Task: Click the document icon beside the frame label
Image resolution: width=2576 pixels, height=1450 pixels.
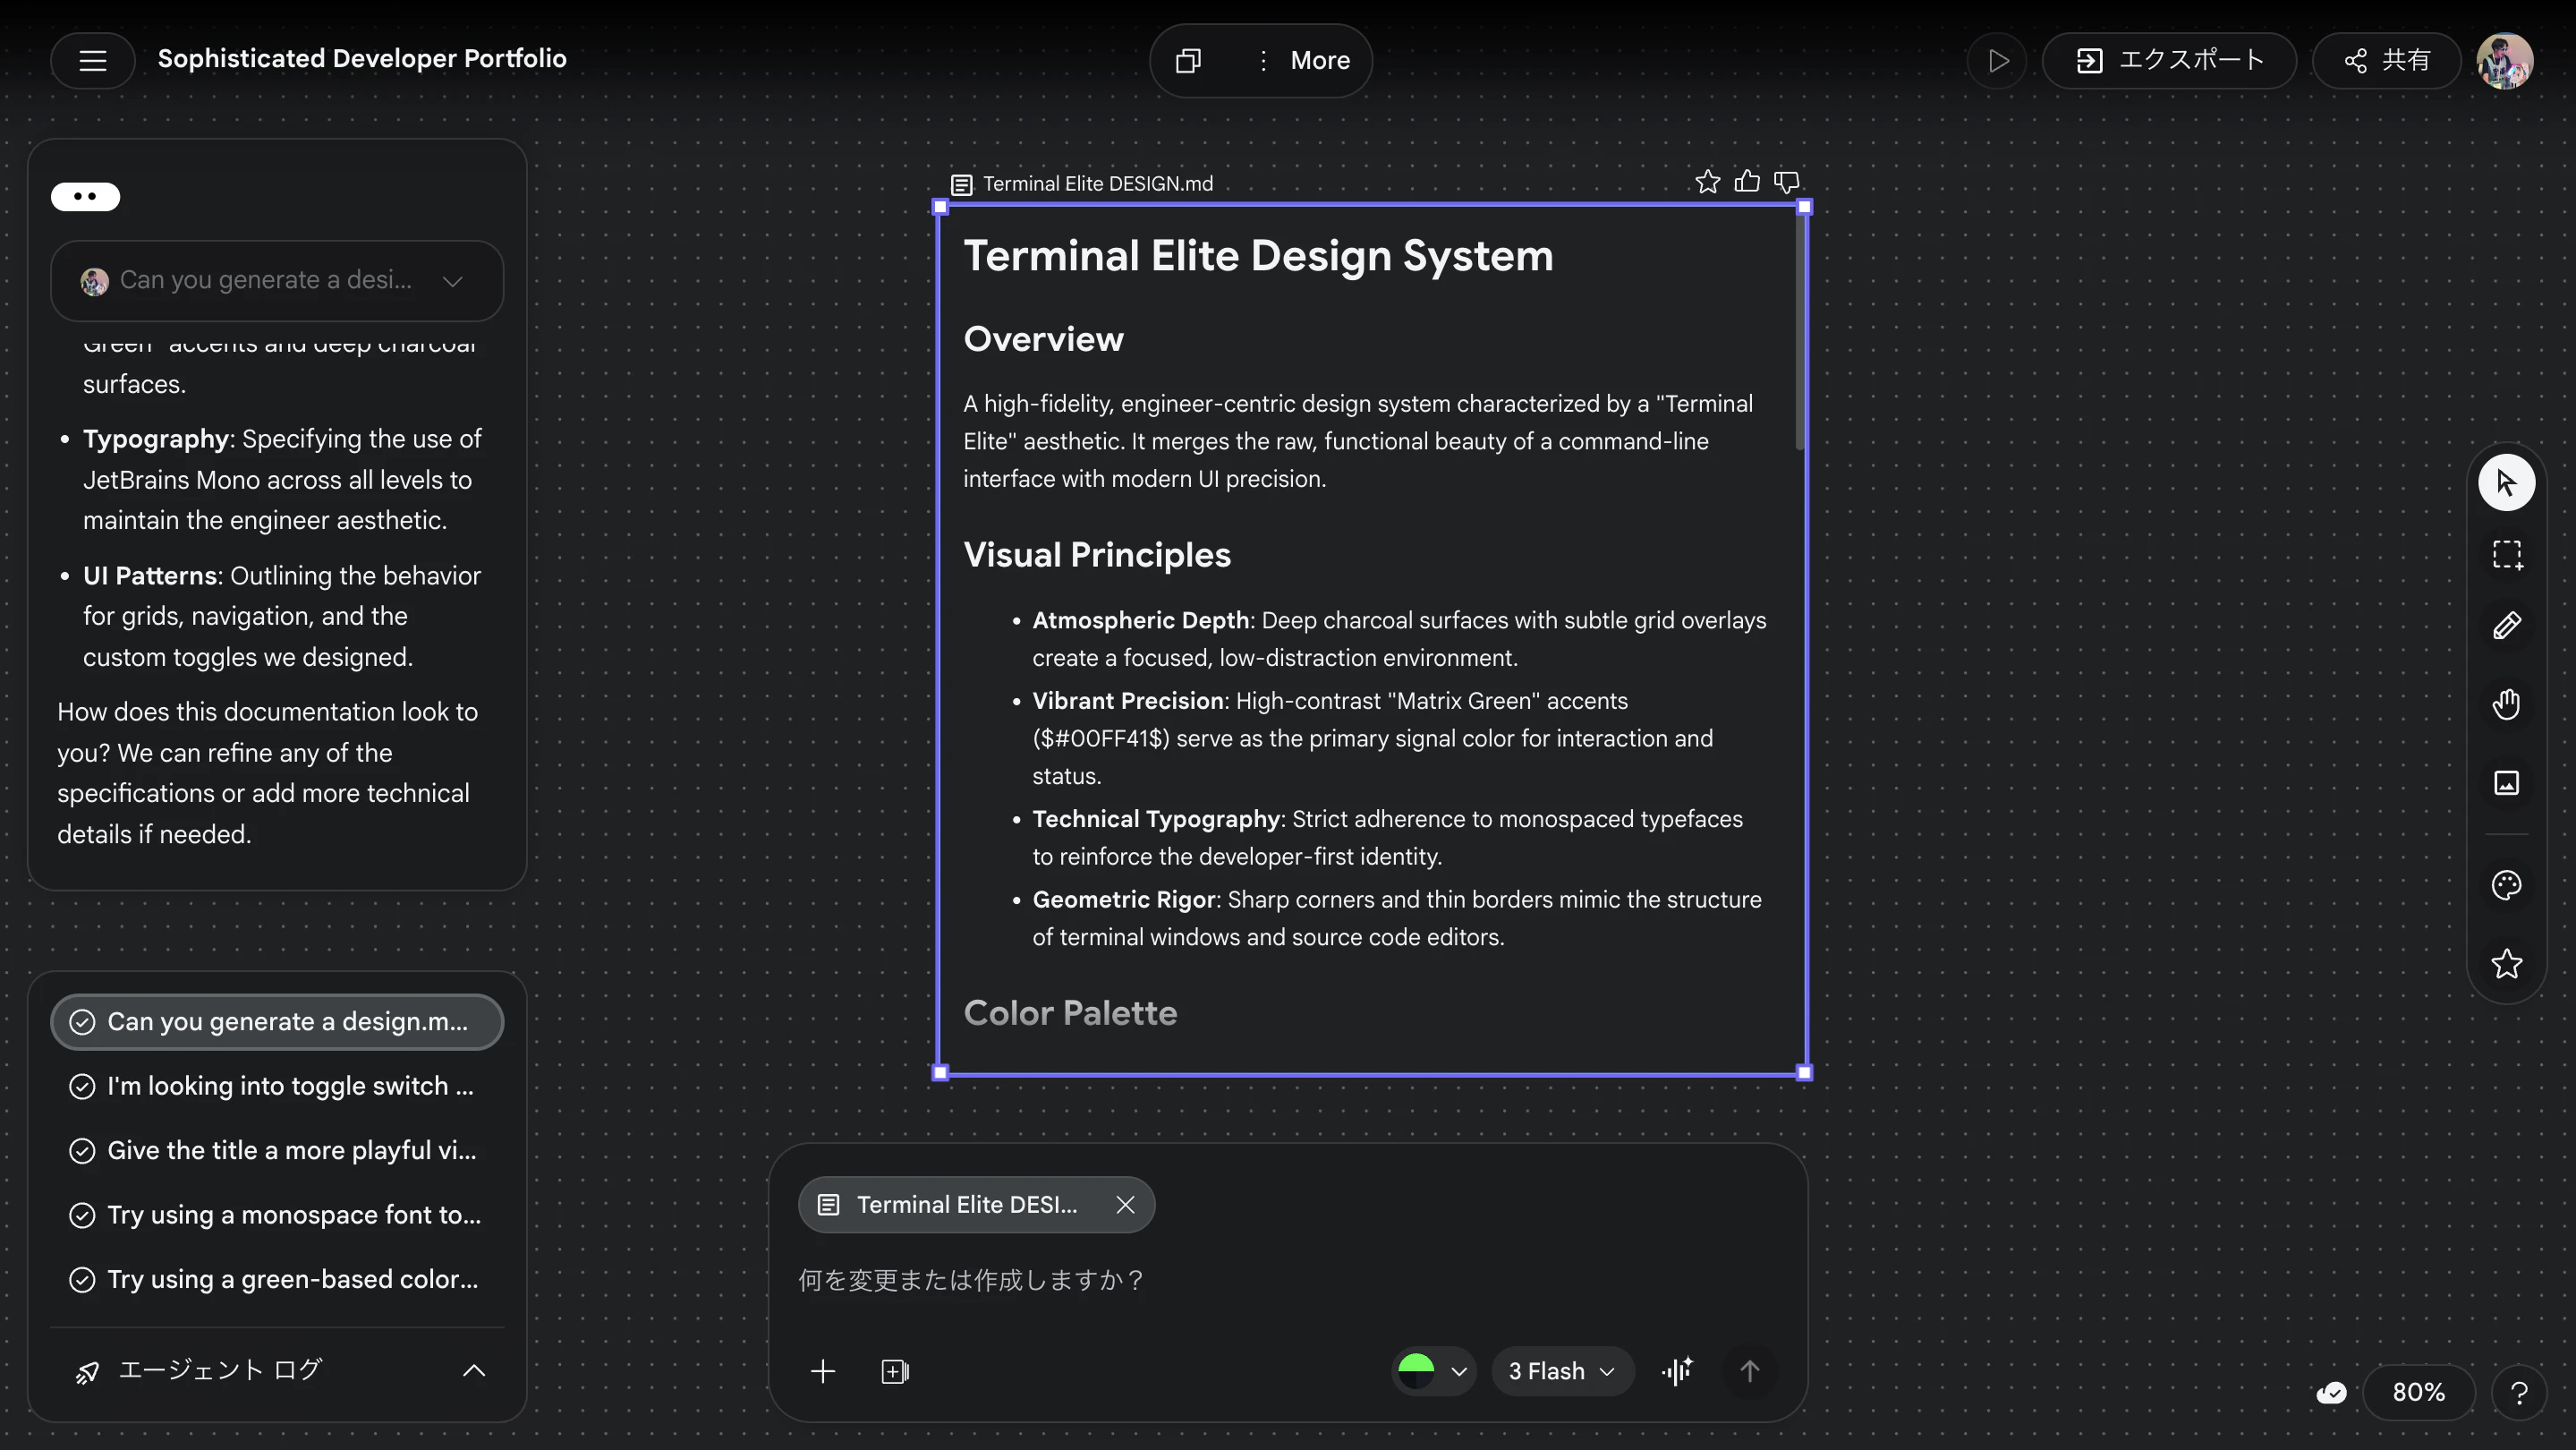Action: 961,185
